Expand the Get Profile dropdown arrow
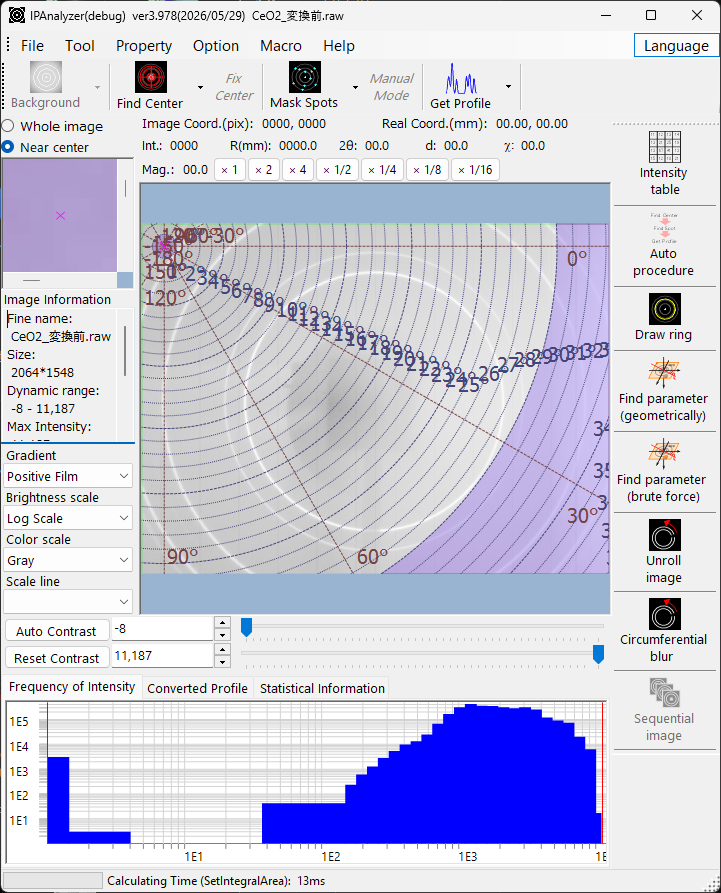 pos(509,87)
